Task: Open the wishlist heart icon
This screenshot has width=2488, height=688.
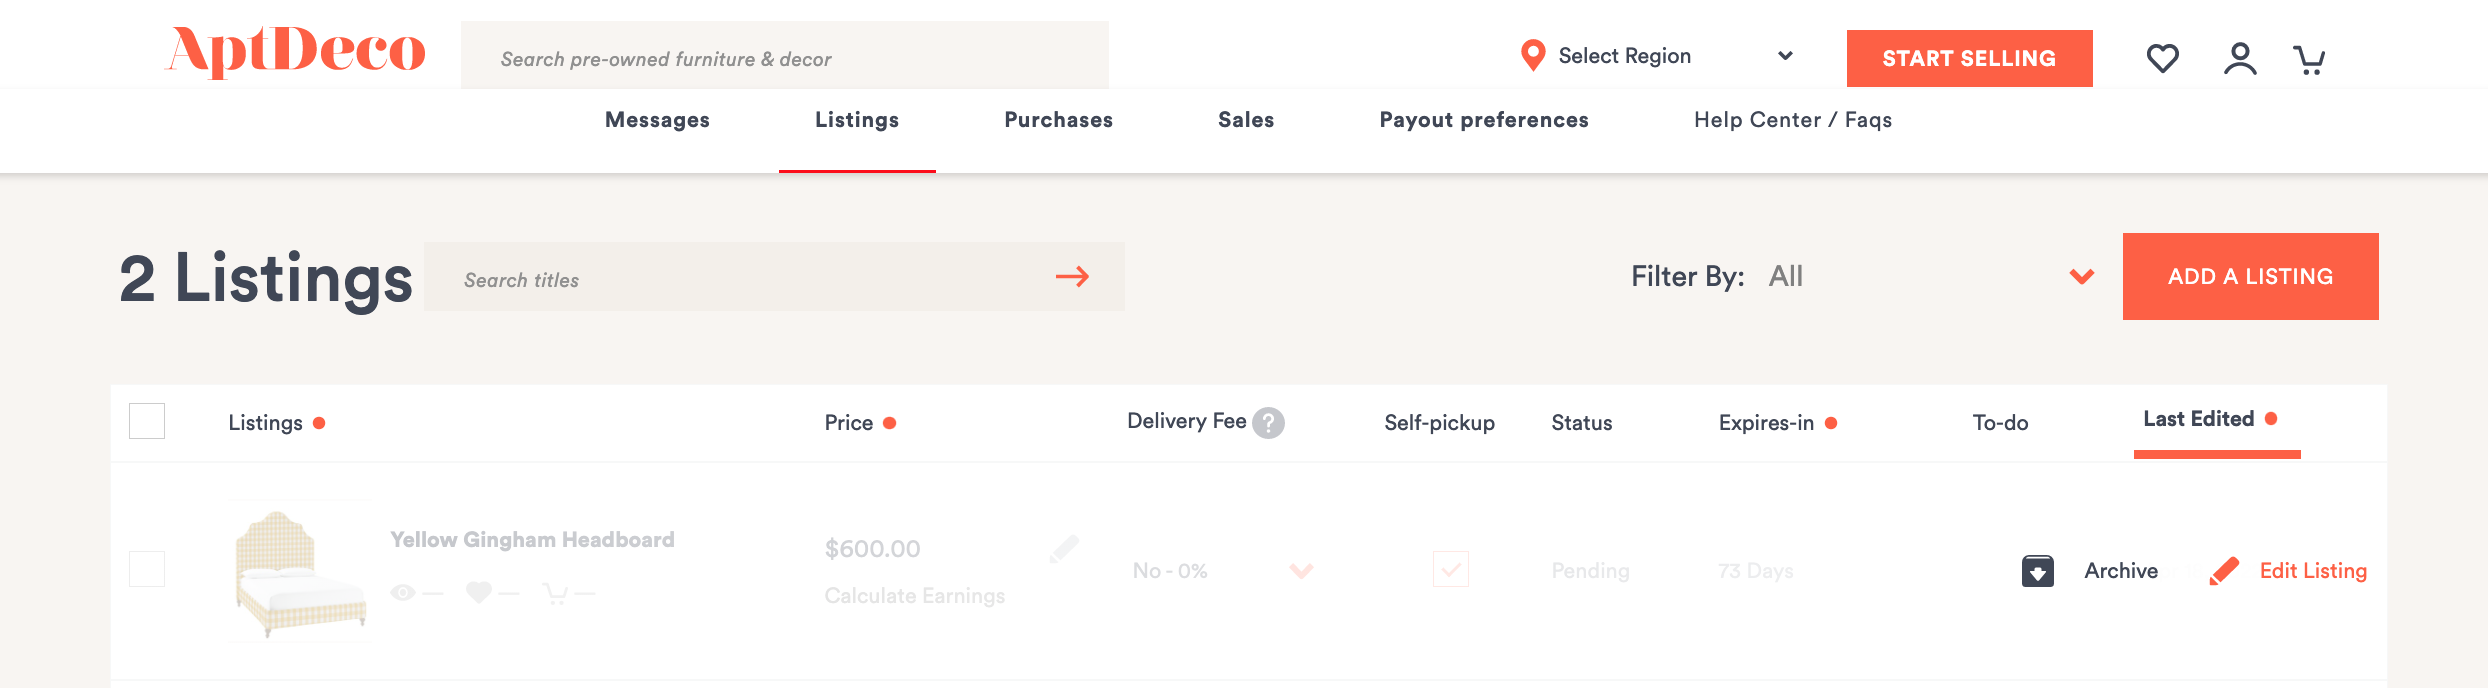Action: [x=2162, y=58]
